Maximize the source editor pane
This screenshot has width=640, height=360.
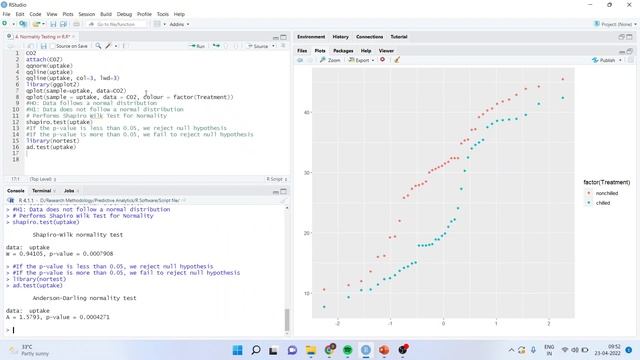point(284,37)
